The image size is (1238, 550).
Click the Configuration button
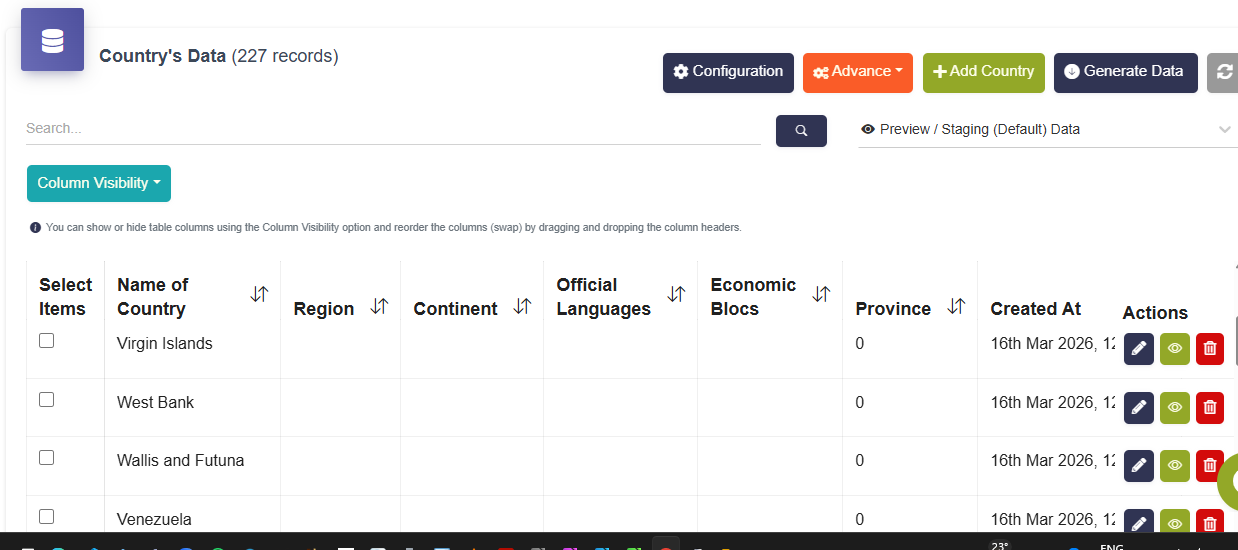(728, 72)
